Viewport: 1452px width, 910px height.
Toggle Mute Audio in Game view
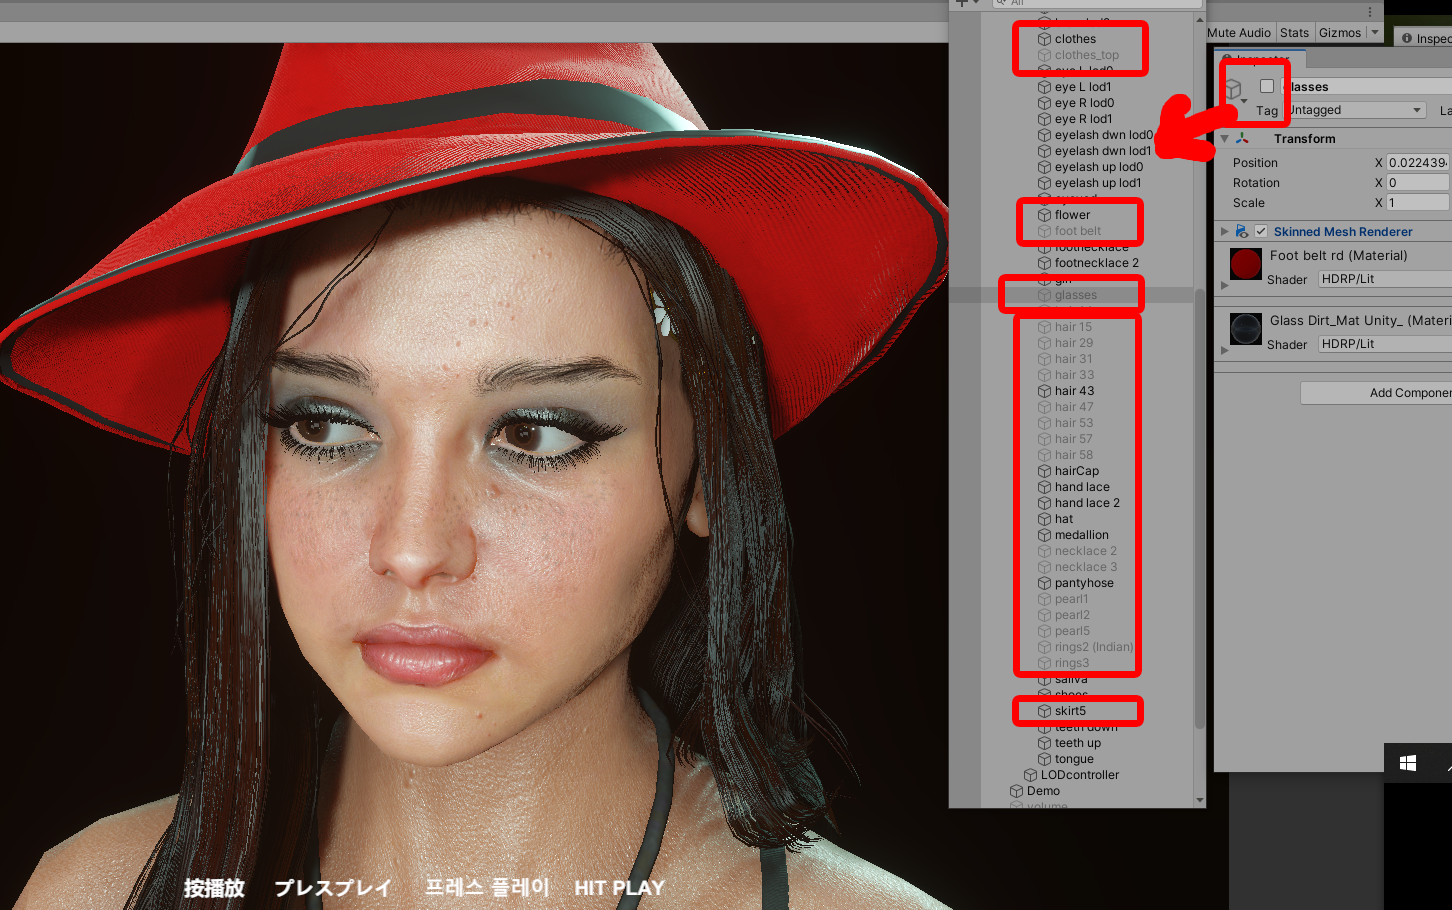point(1239,33)
